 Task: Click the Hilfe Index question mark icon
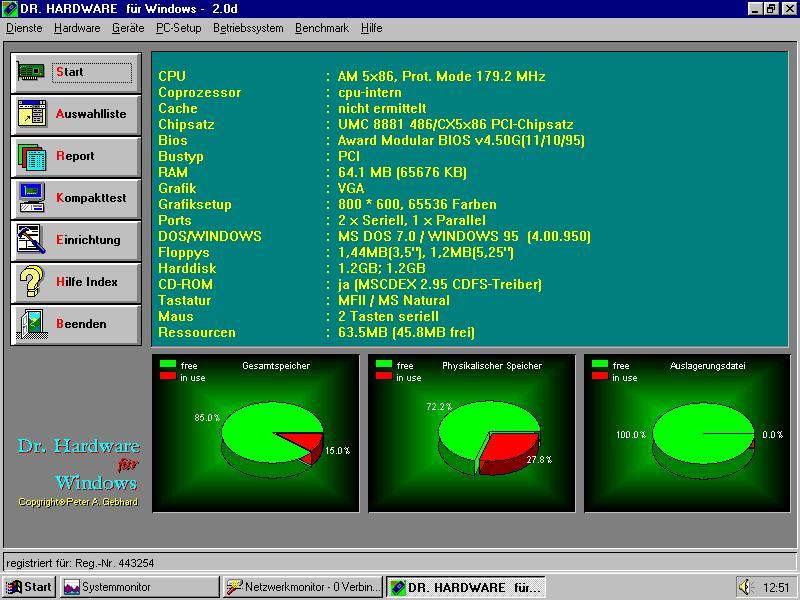[x=32, y=281]
